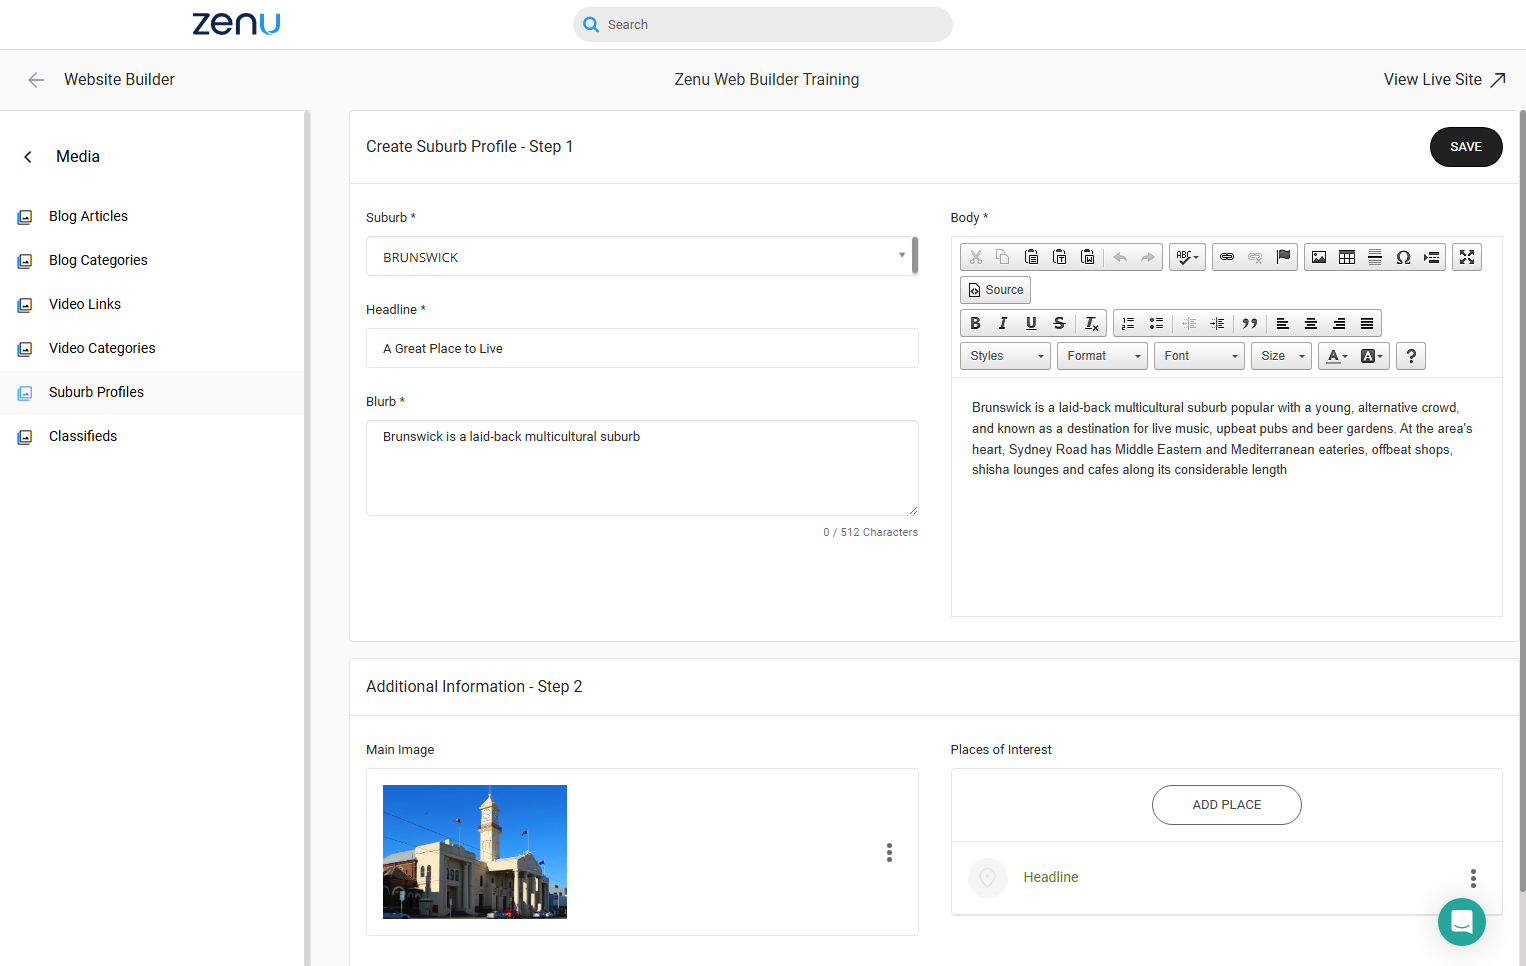Open the Font dropdown

1199,356
